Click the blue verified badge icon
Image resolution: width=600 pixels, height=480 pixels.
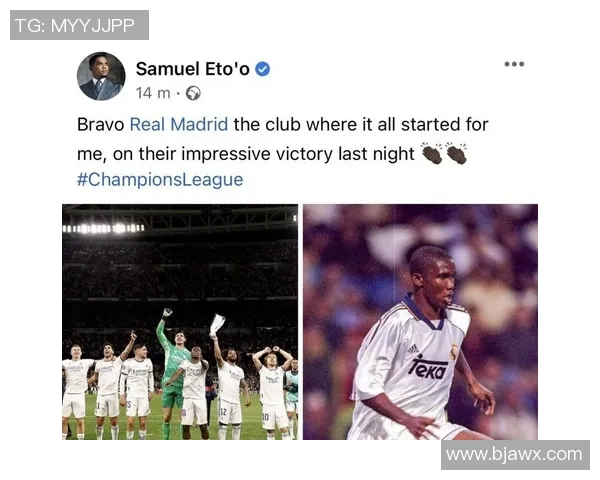[x=262, y=69]
